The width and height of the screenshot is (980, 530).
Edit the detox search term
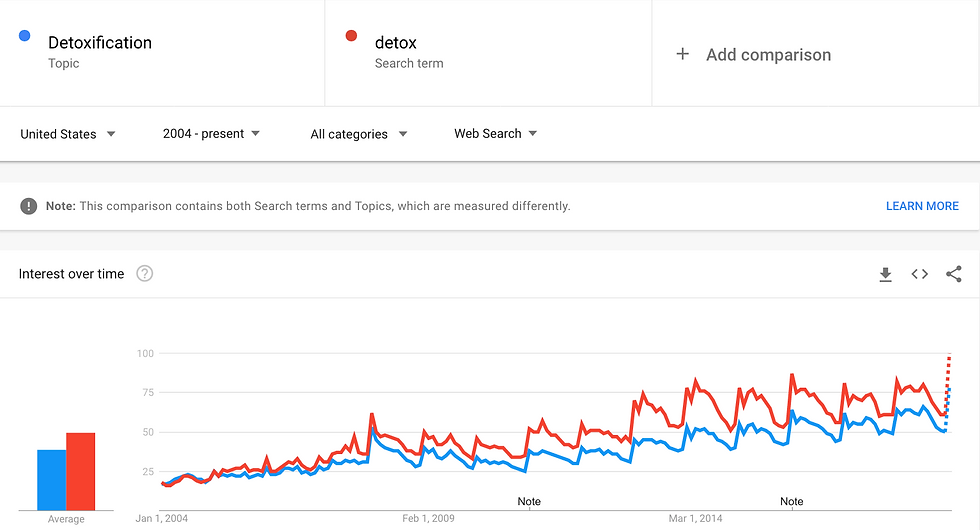click(x=396, y=42)
